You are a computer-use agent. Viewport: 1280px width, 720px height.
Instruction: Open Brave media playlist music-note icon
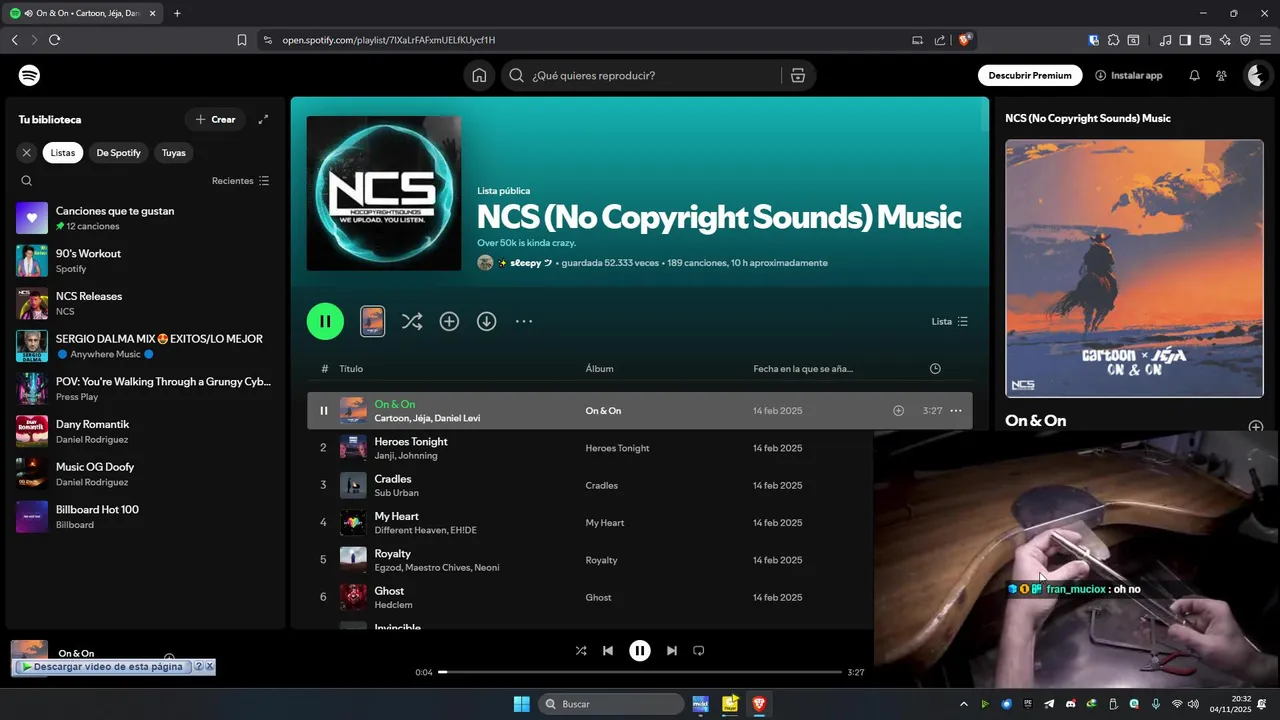click(1166, 40)
